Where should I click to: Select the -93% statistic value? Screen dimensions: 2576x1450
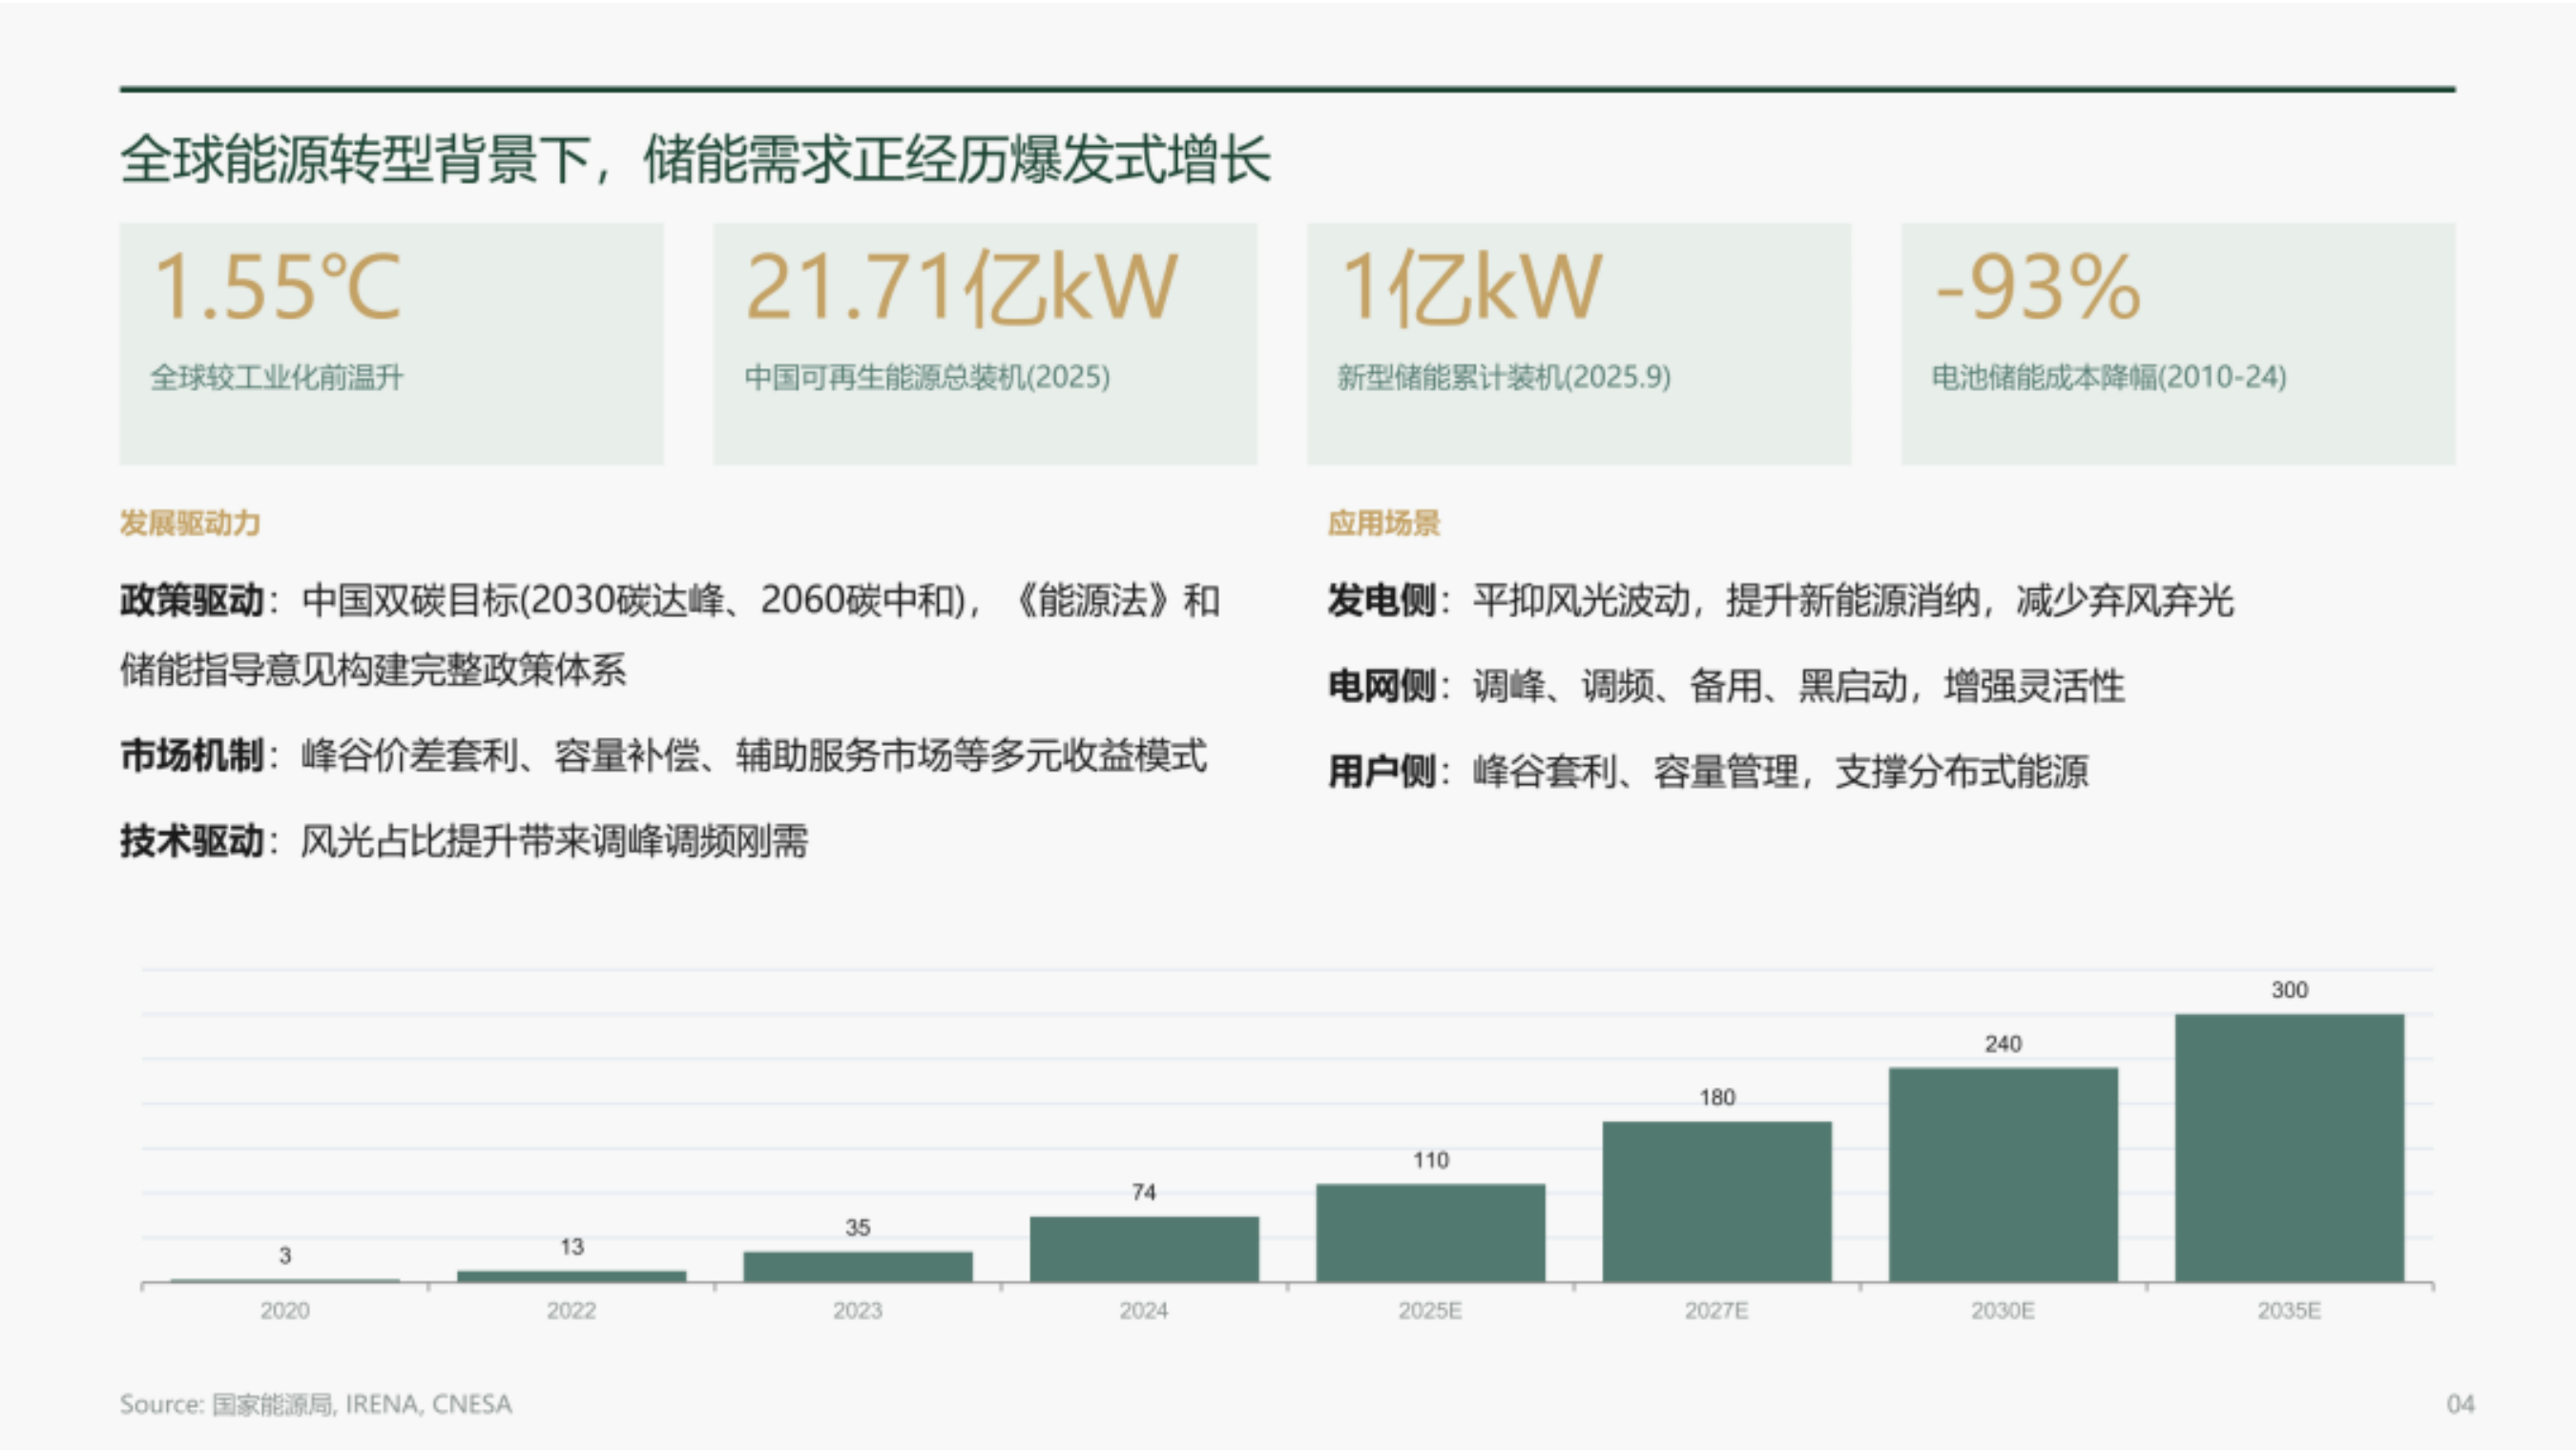pos(2037,288)
